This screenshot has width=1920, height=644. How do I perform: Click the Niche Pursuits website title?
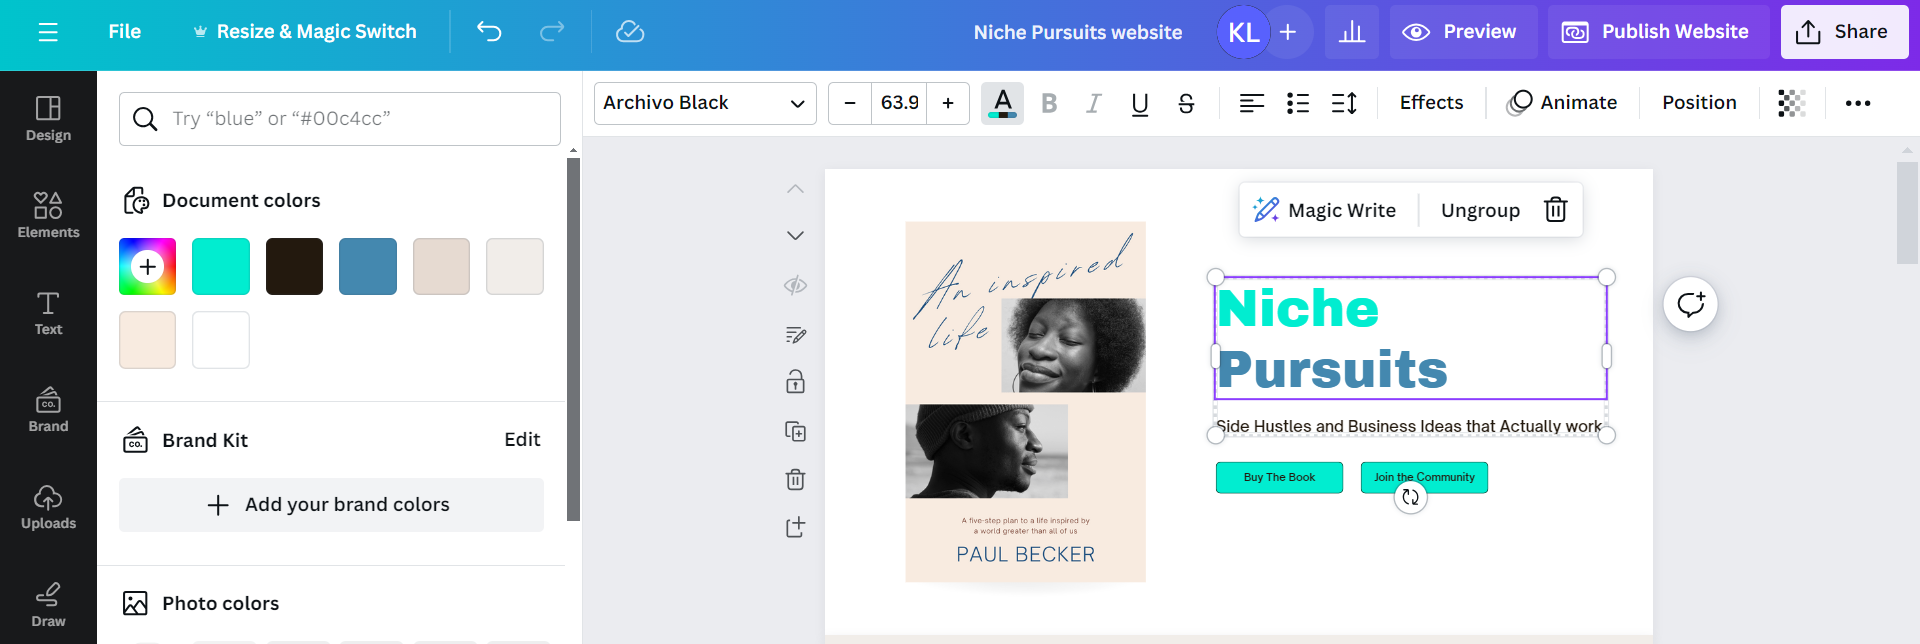click(x=1077, y=32)
